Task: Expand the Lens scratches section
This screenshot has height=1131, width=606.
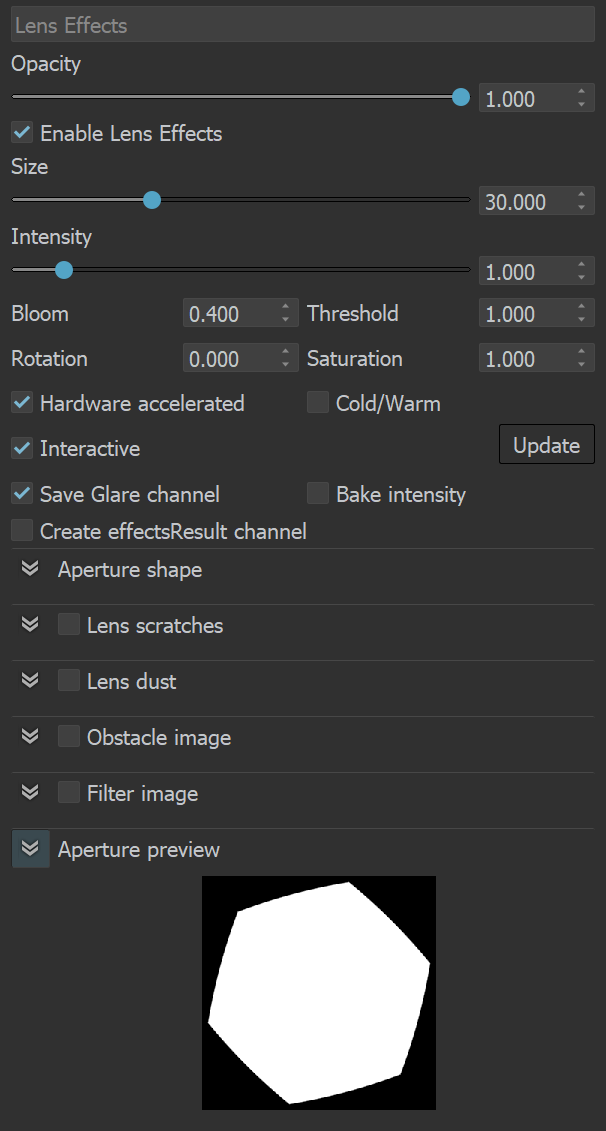Action: tap(29, 624)
